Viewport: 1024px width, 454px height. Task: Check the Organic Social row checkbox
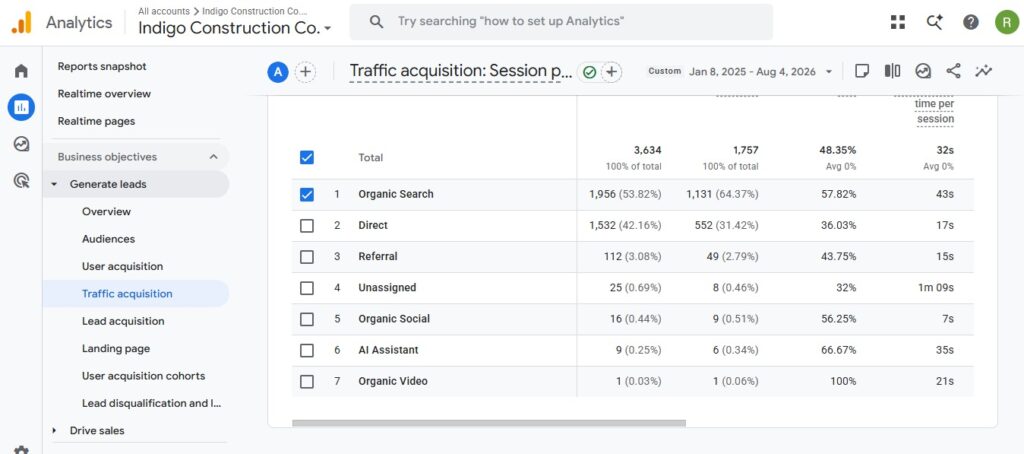click(306, 319)
